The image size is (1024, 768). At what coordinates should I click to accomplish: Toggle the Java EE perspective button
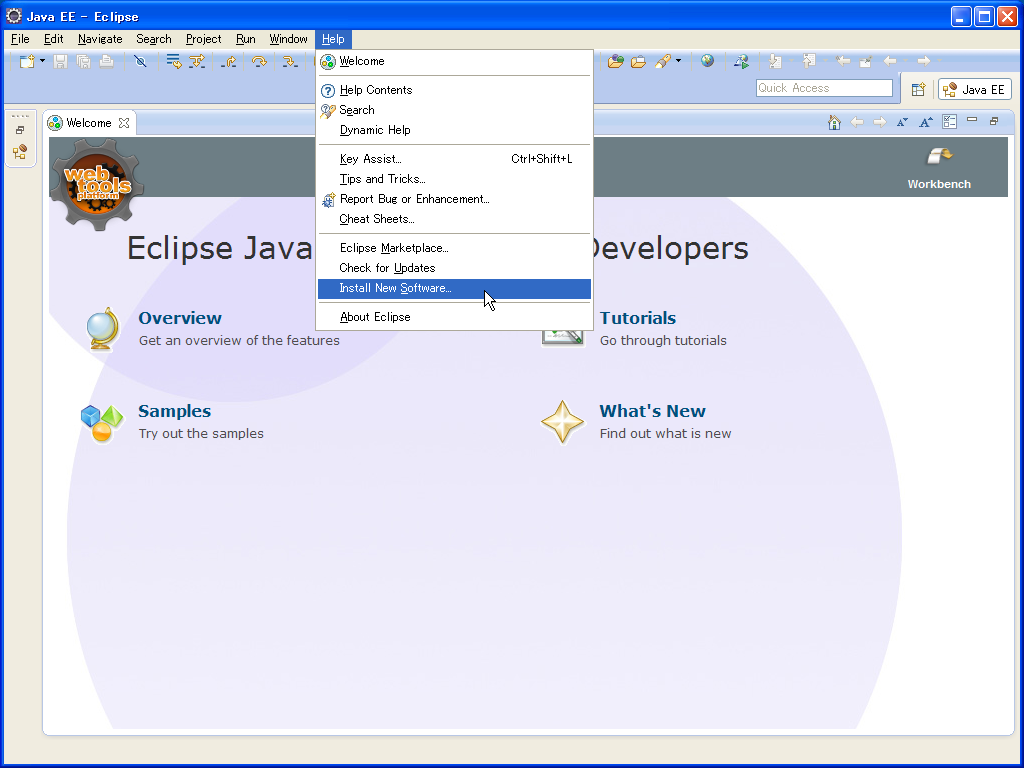(973, 88)
